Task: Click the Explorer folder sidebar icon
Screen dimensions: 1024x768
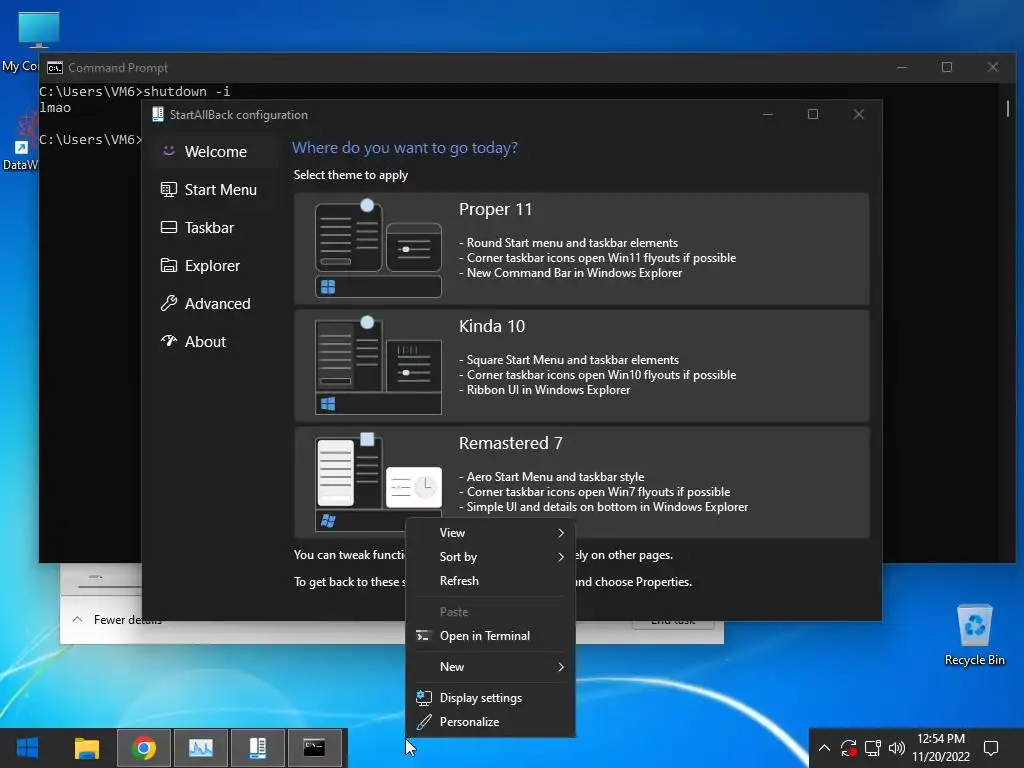Action: [168, 265]
